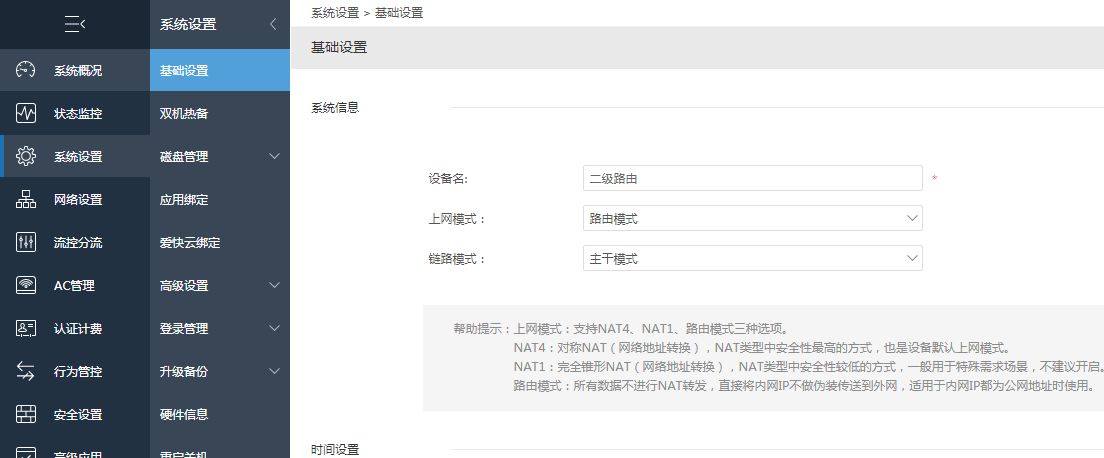Expand the 磁盘管理 submenu
The image size is (1104, 458).
pos(274,156)
